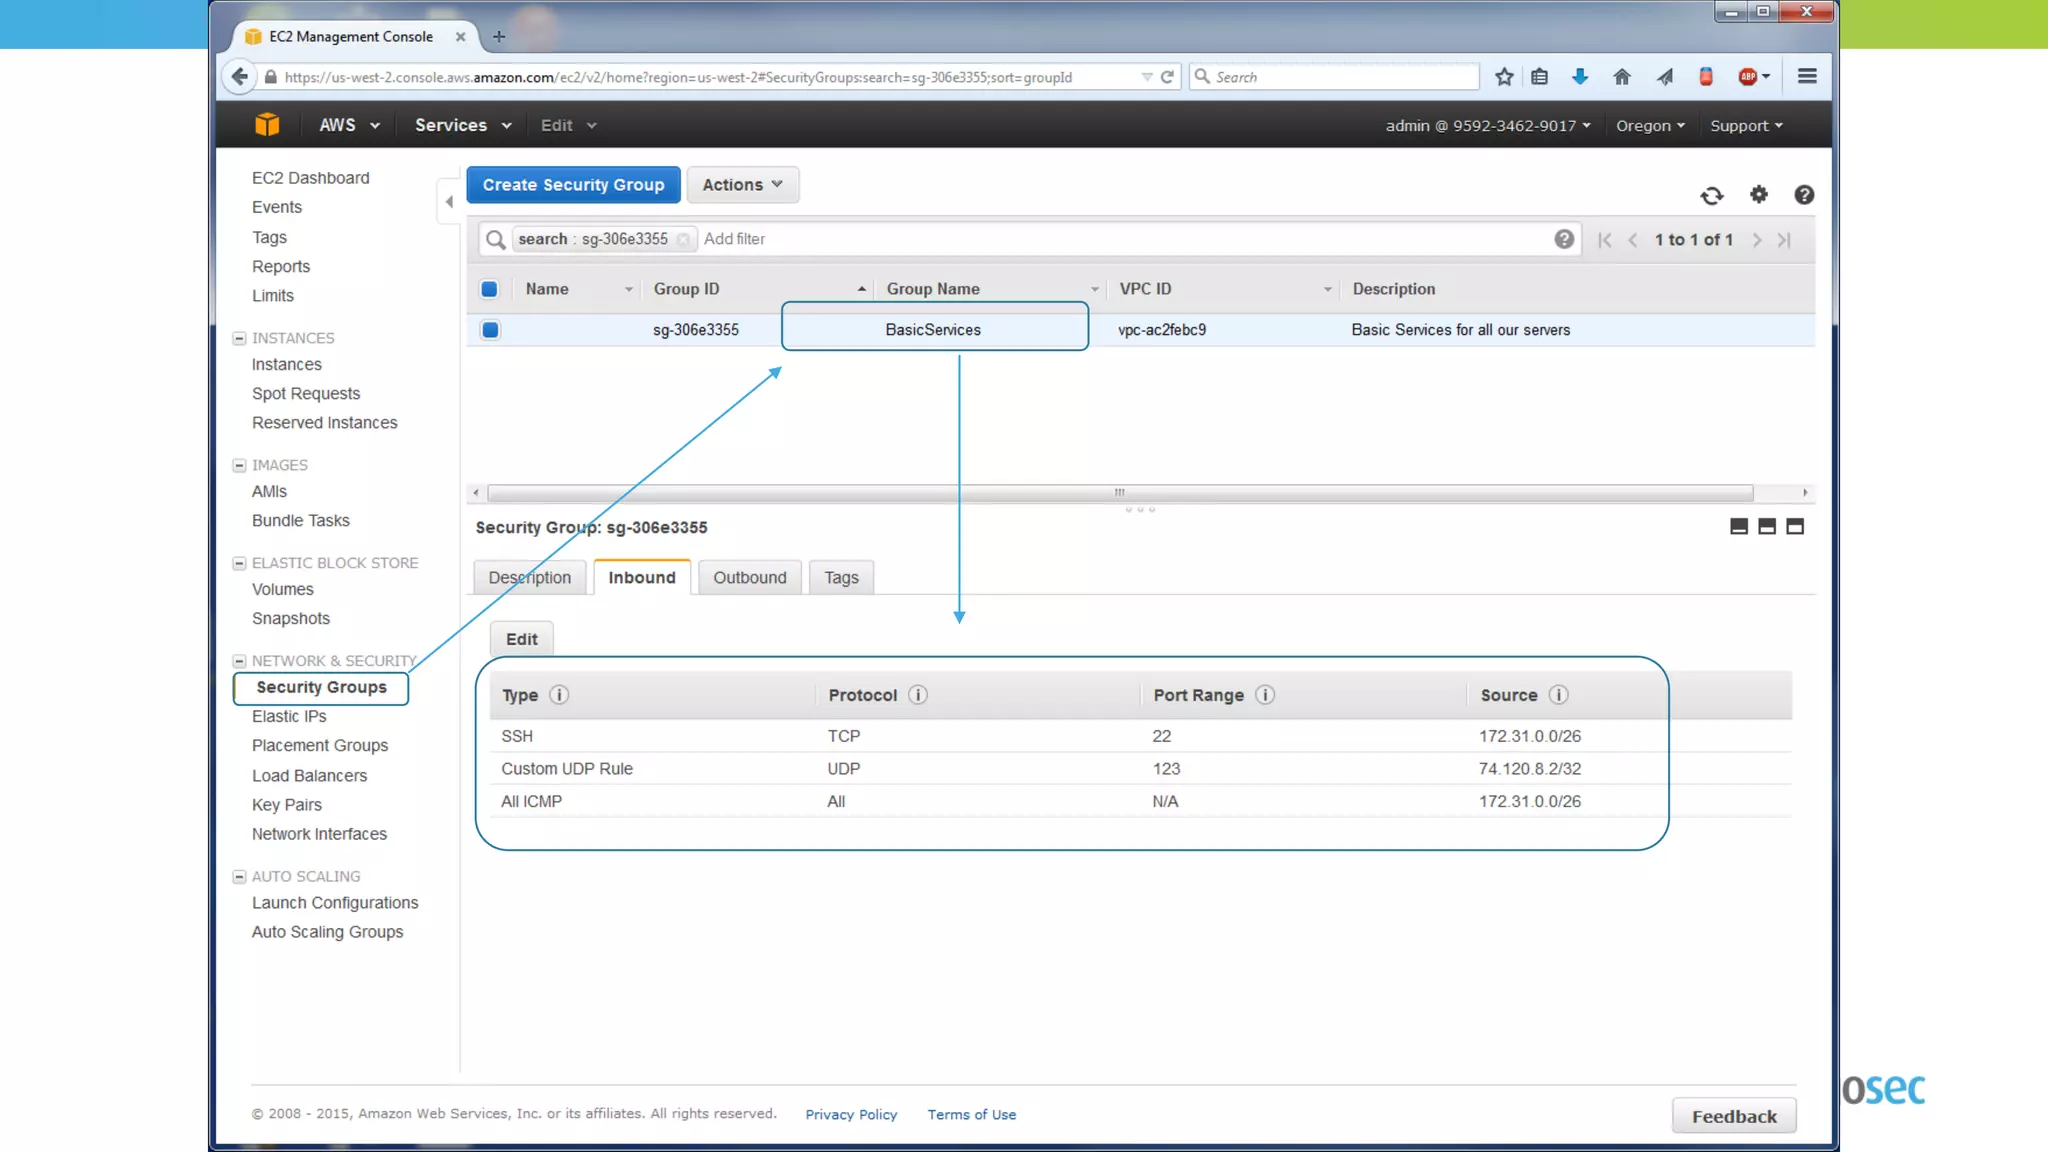Toggle the select-all checkbox in table header
Viewport: 2048px width, 1152px height.
point(489,289)
